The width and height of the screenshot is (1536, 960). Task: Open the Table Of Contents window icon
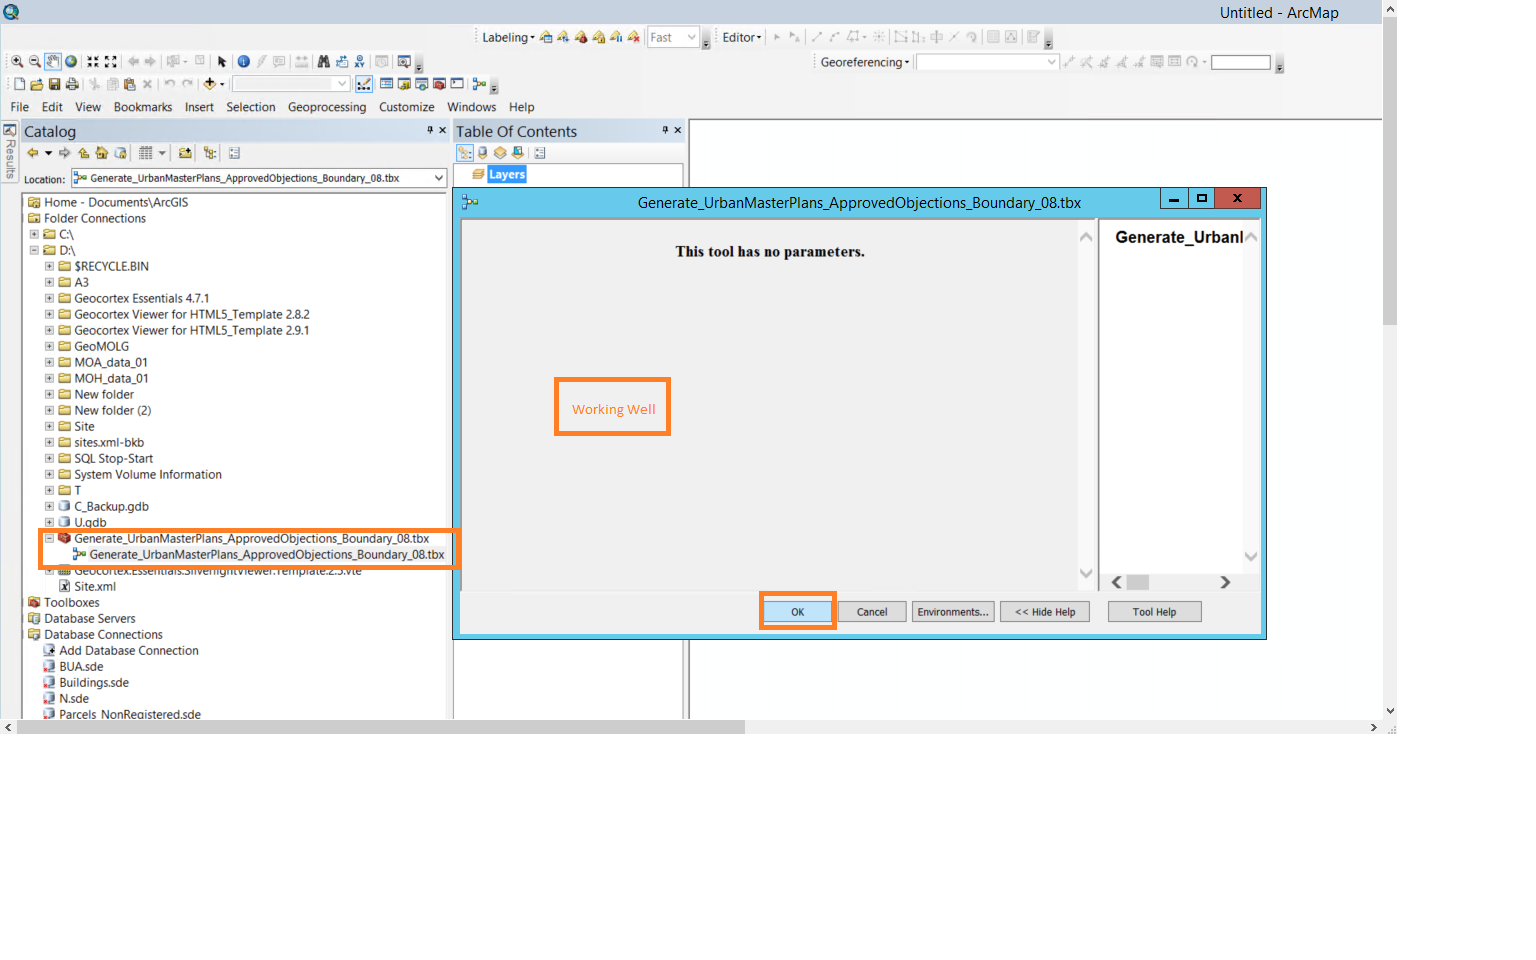pos(386,84)
